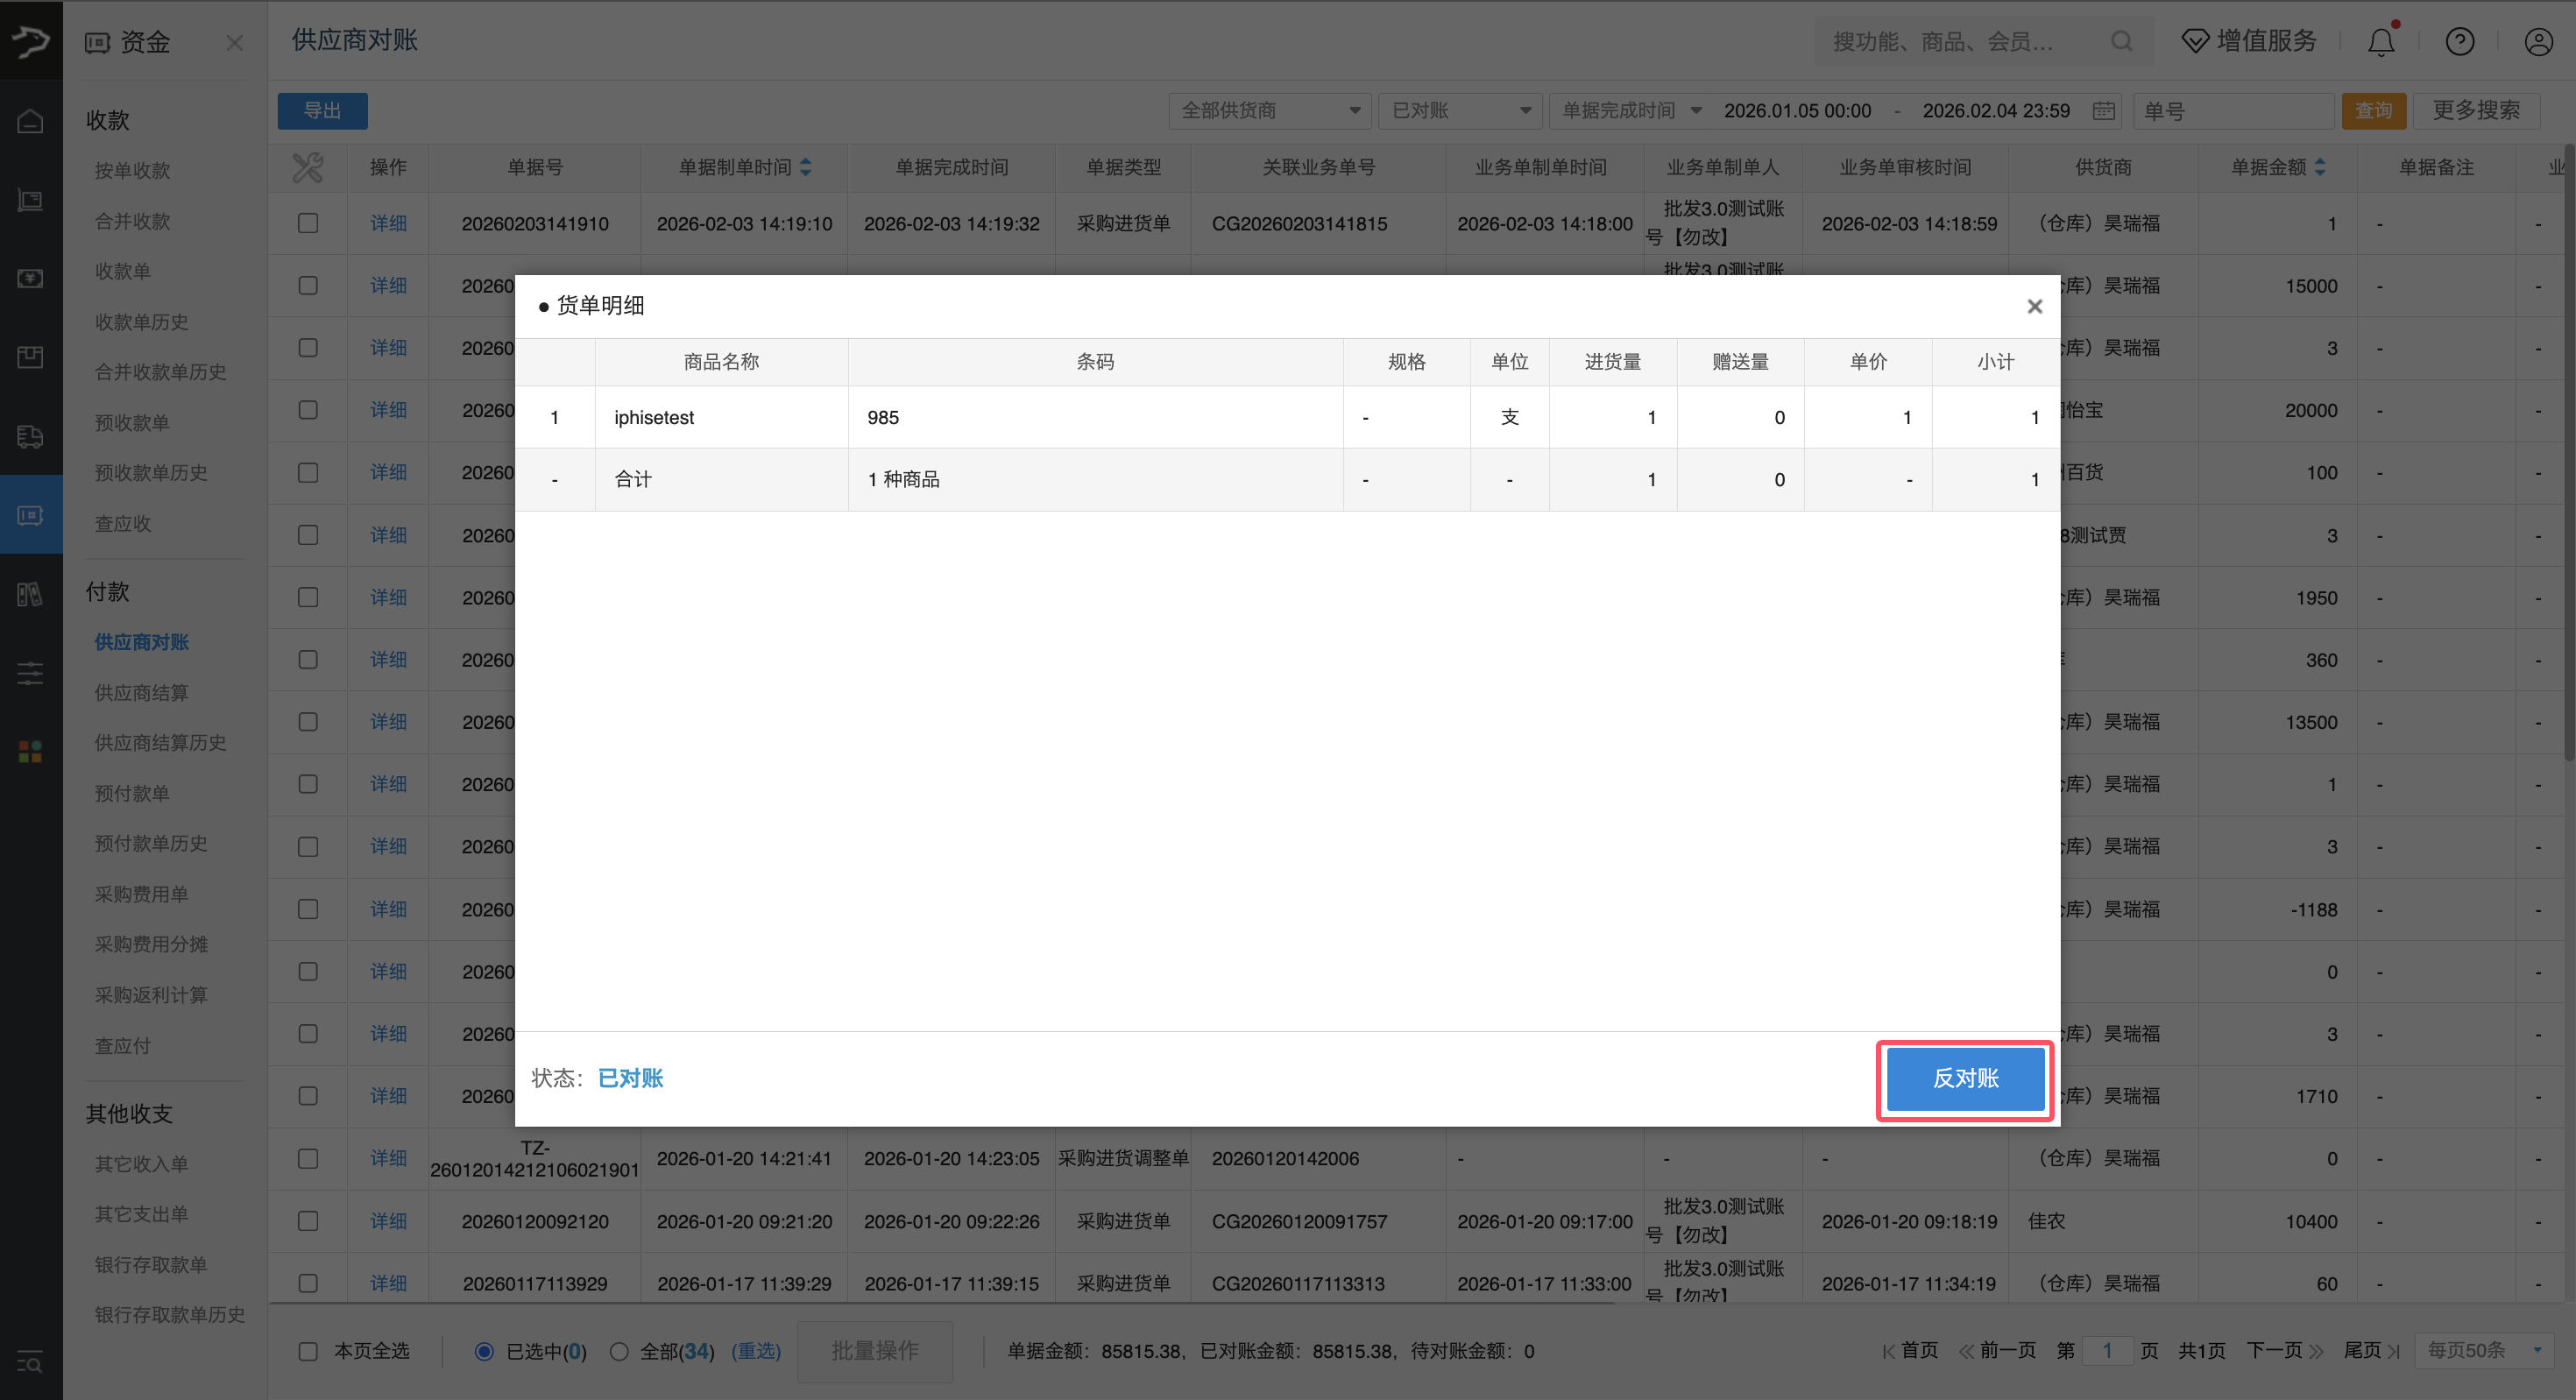Click the search magnifier icon
This screenshot has height=1400, width=2576.
2121,42
